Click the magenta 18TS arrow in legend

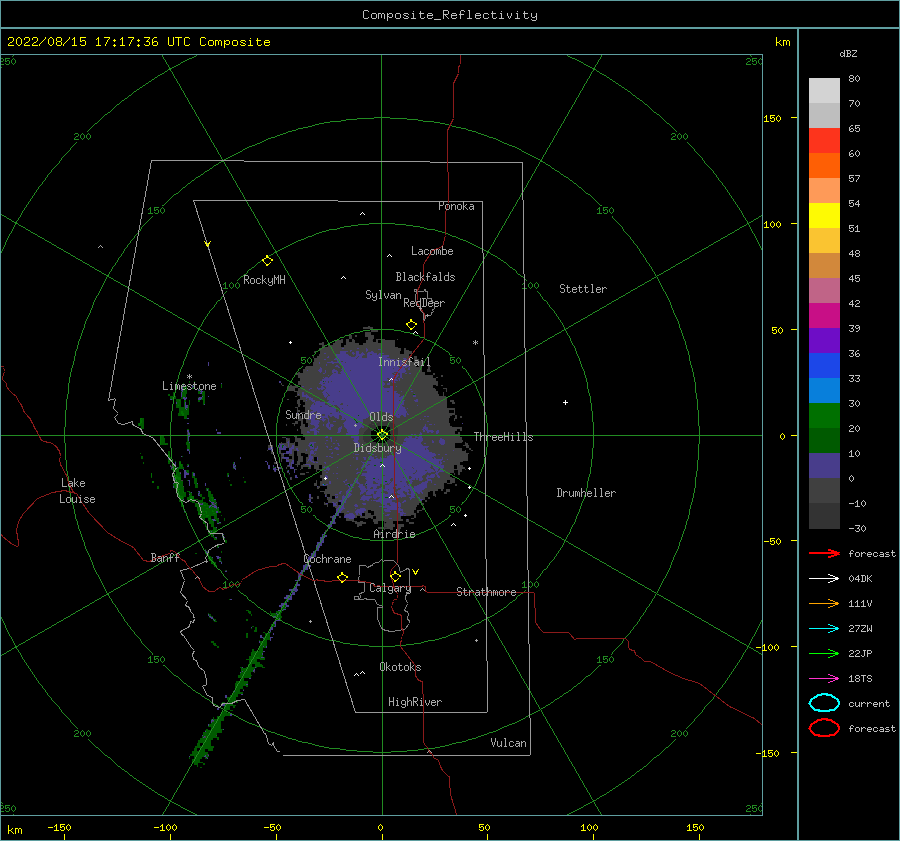824,679
